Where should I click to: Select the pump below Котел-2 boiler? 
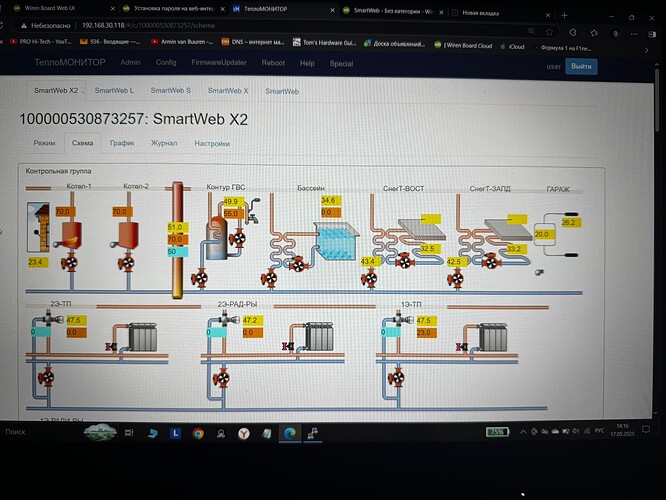click(x=127, y=263)
